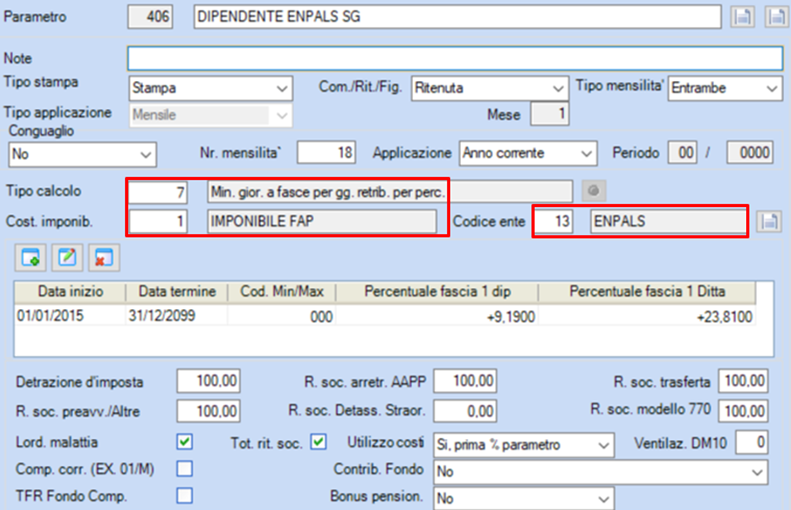
Task: Click the Percentuale fascia 1 Ditta column header
Action: pos(647,292)
